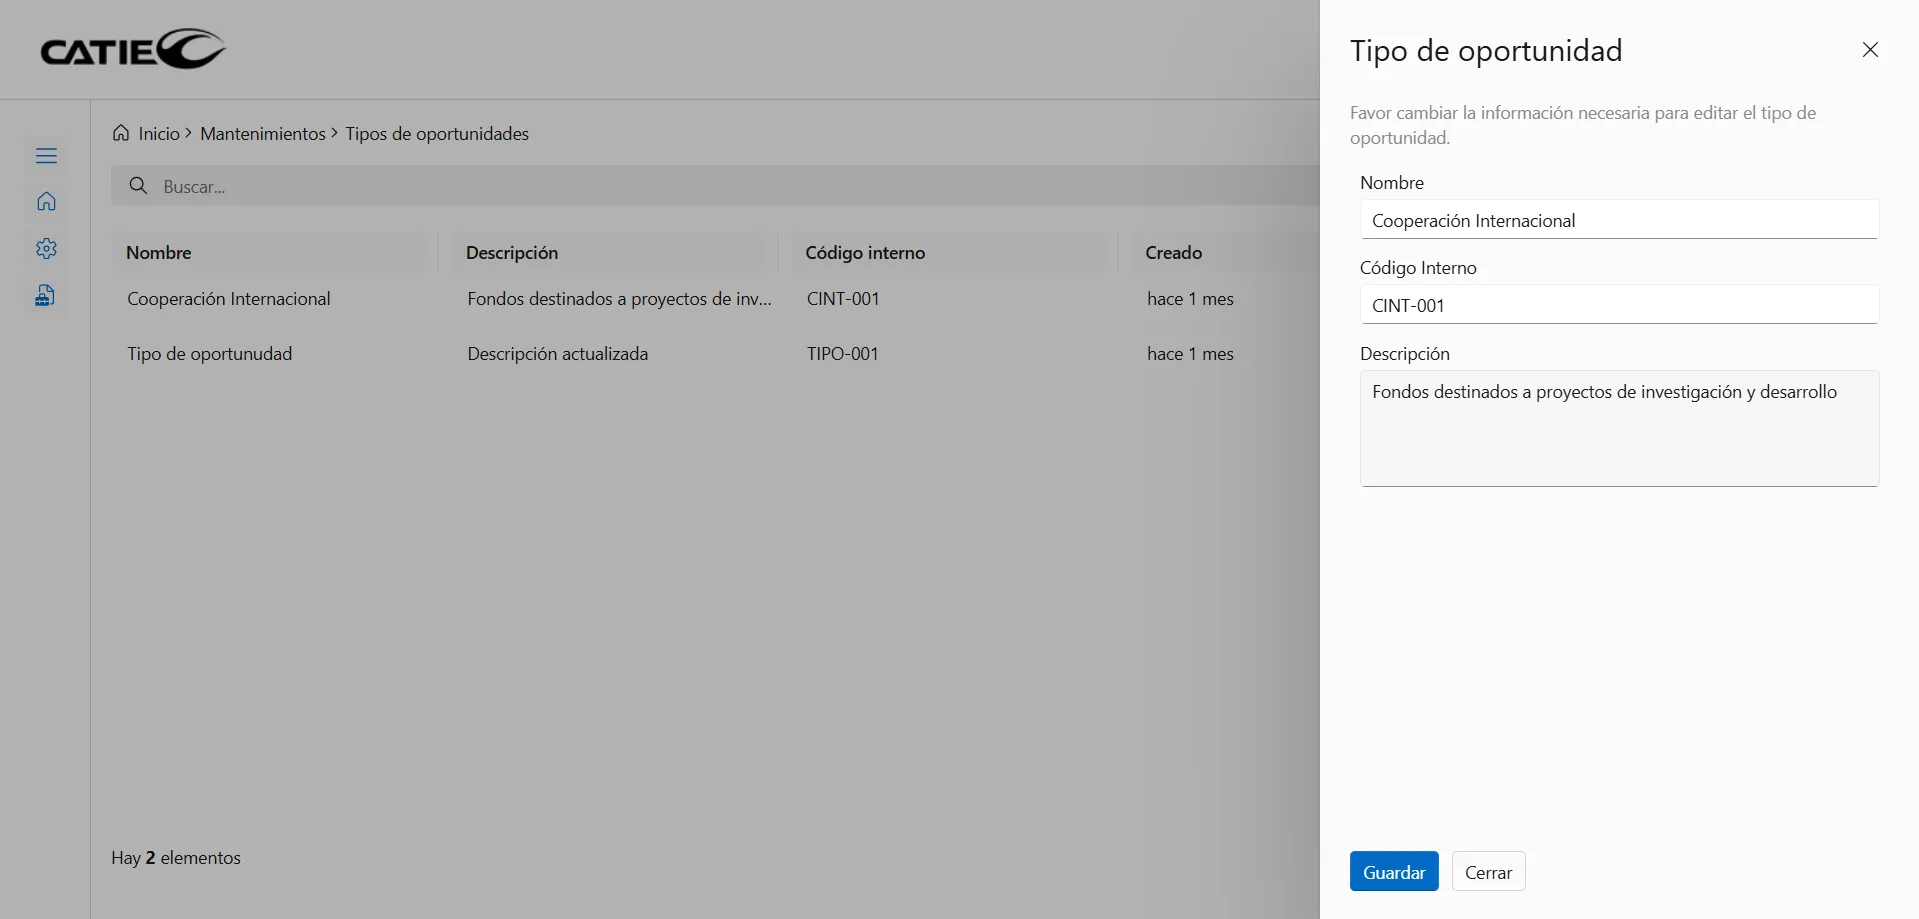Open the settings gear icon in sidebar
The height and width of the screenshot is (919, 1919).
pos(46,249)
